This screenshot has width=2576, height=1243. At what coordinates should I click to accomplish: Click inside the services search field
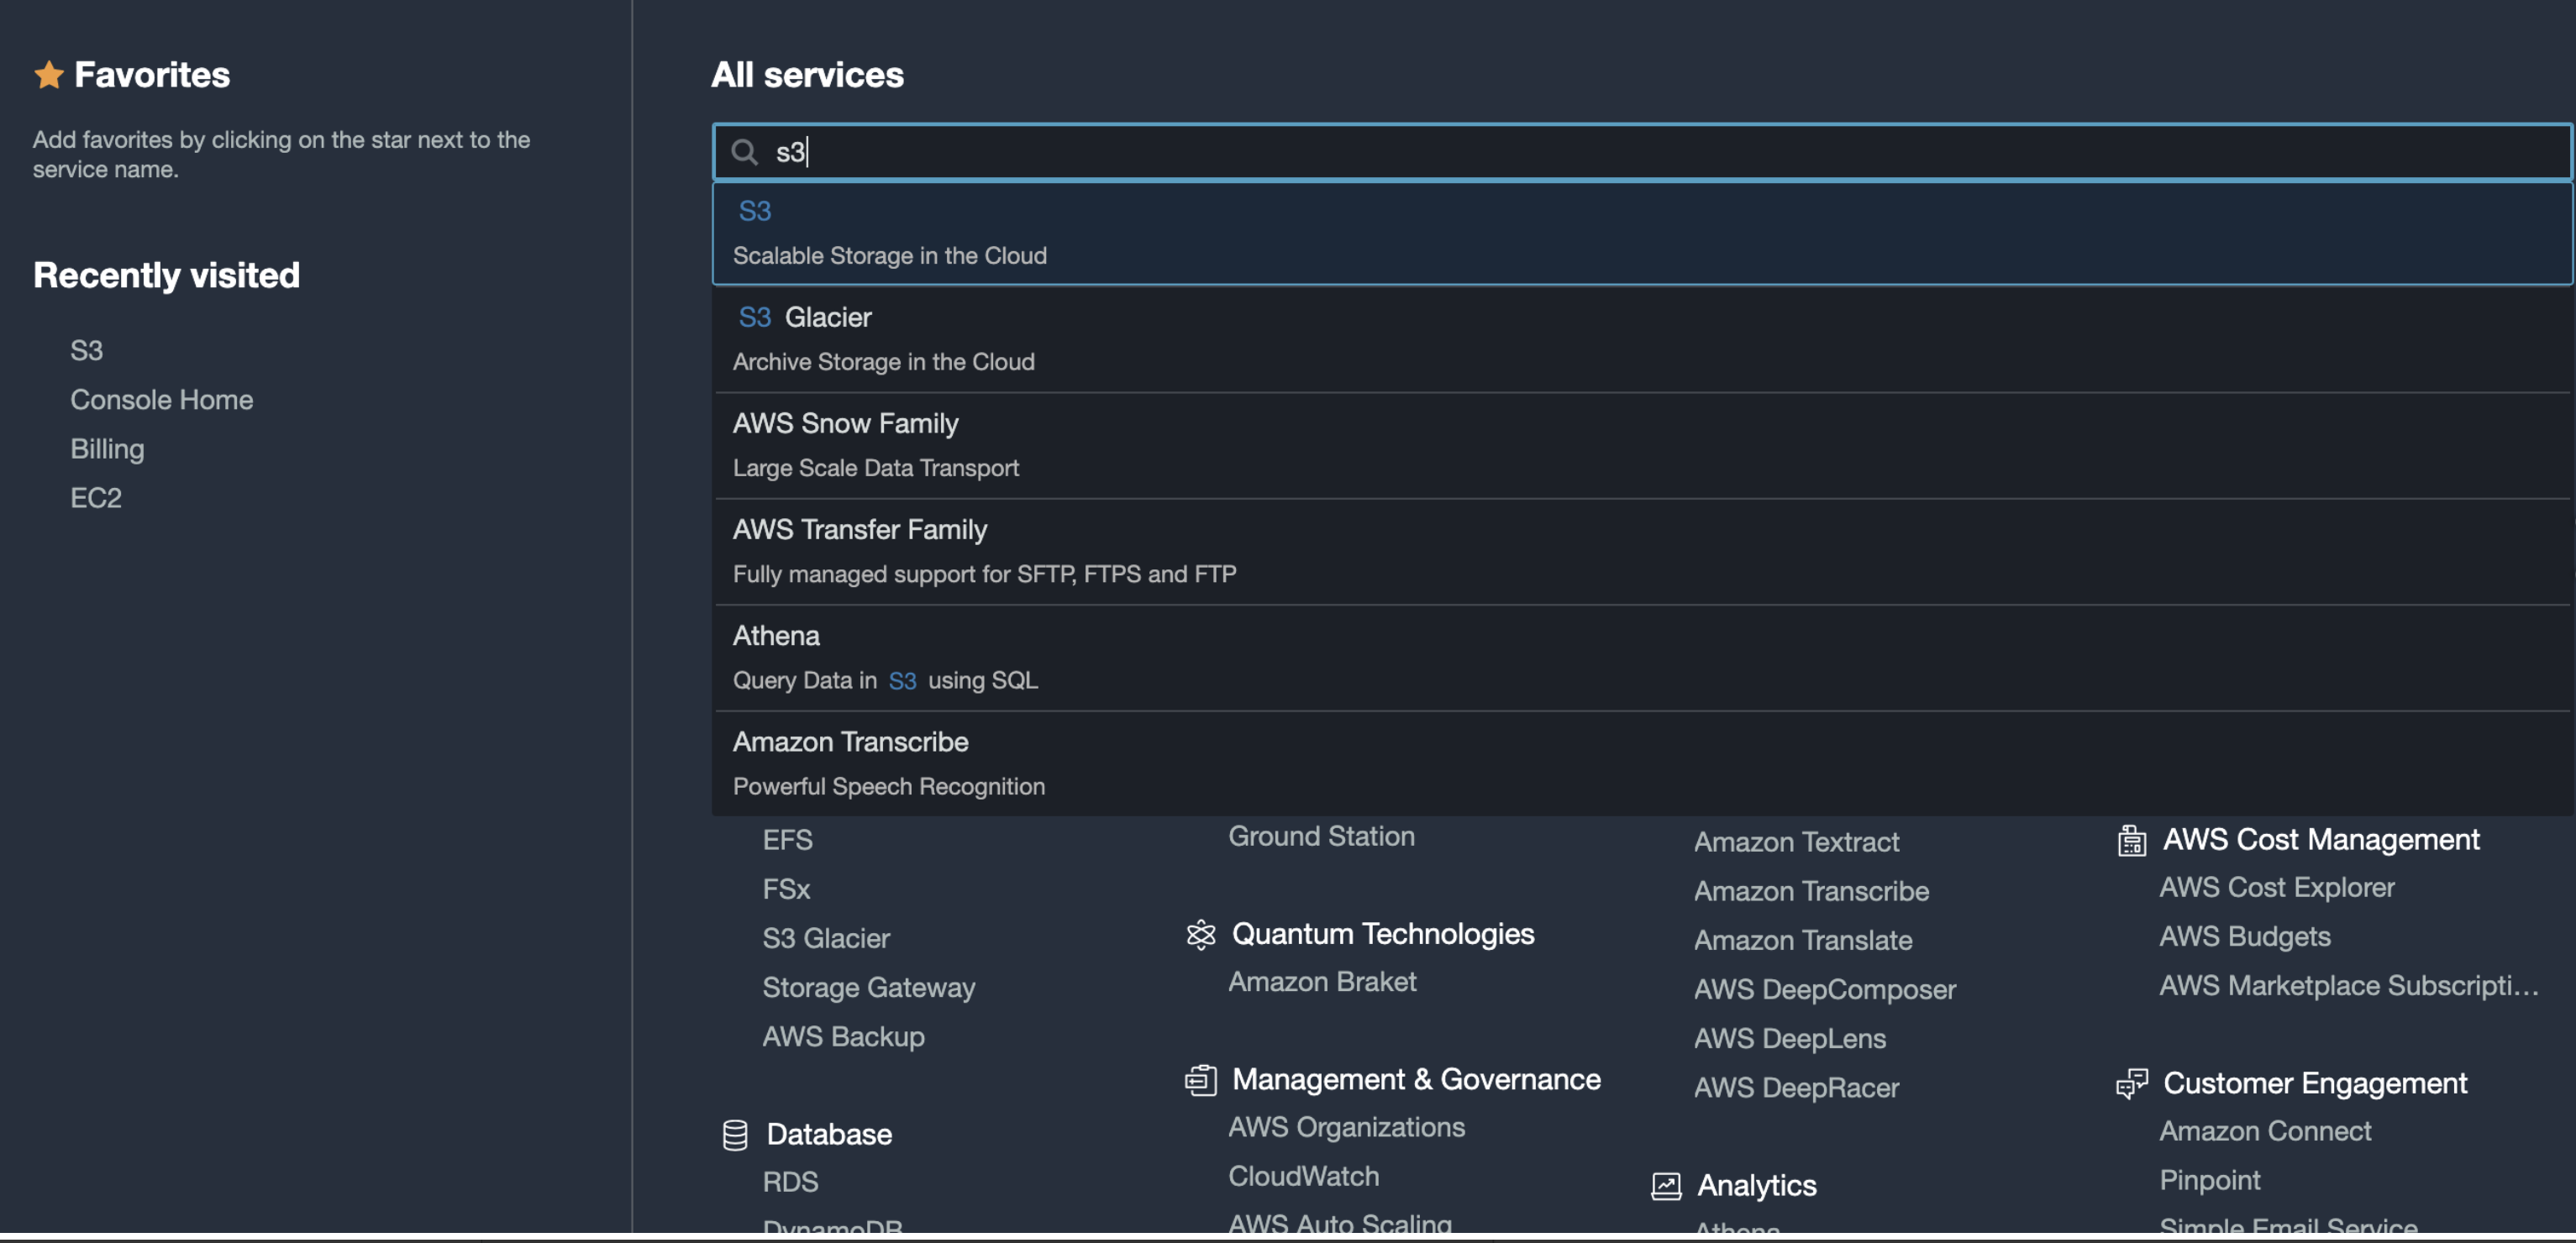(x=1640, y=152)
